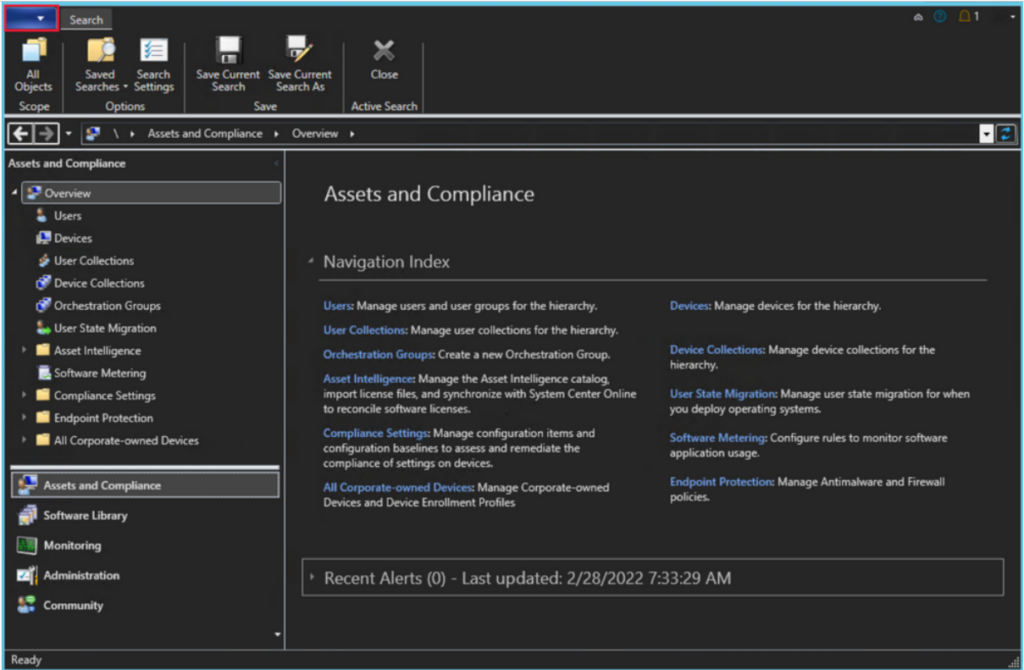Click Assets and Compliance breadcrumb

click(205, 134)
